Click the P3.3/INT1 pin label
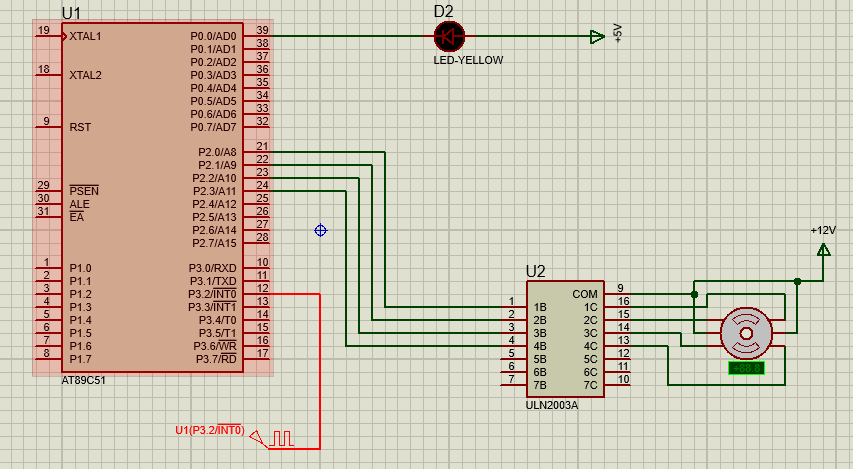 [212, 307]
